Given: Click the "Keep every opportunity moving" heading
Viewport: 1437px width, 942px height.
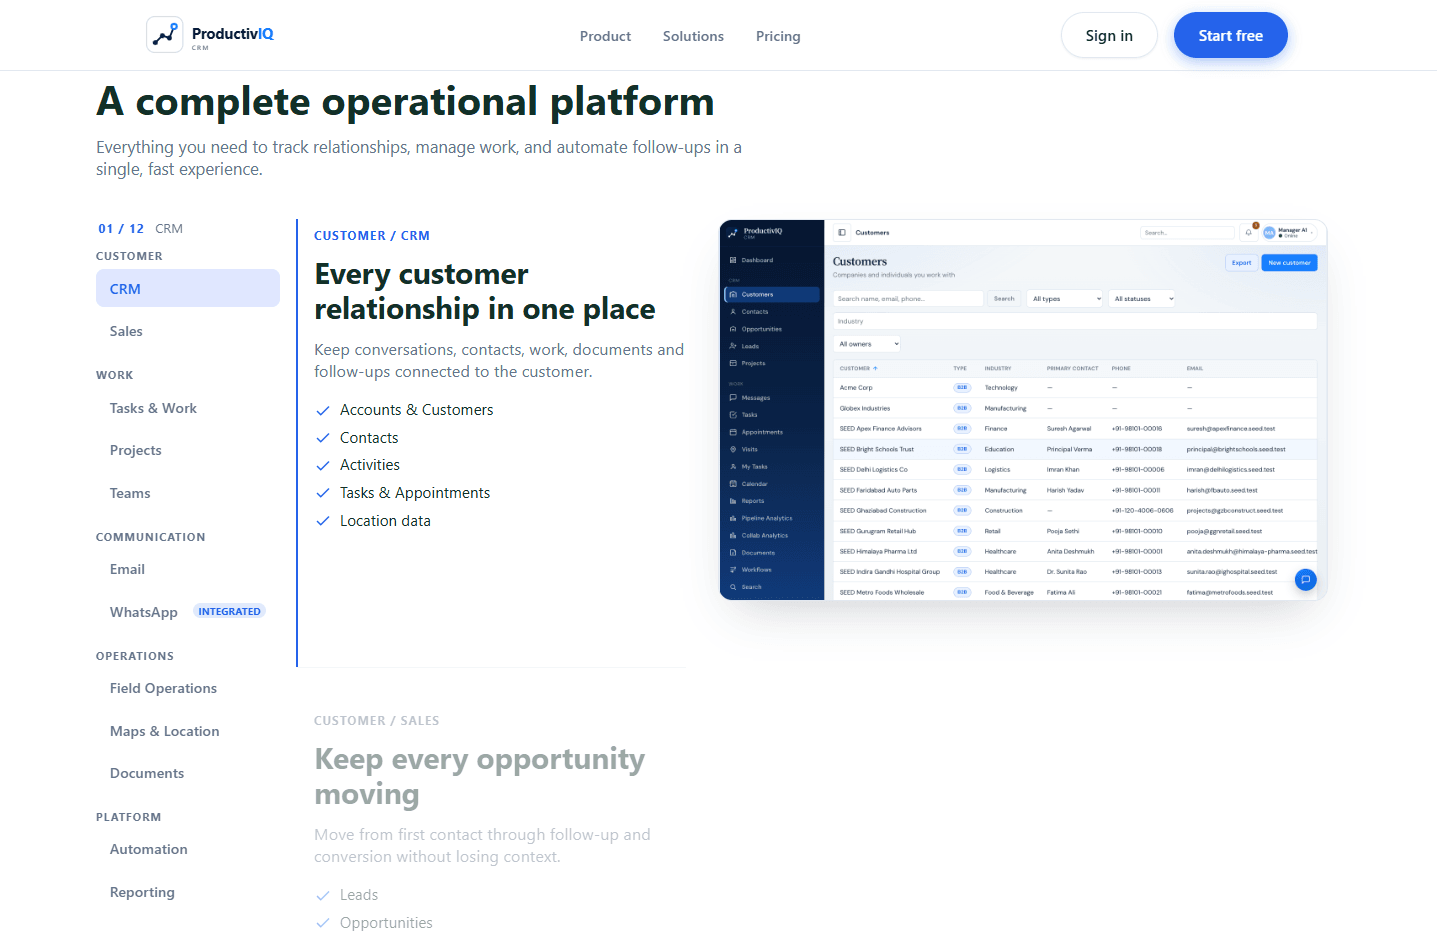Looking at the screenshot, I should [x=480, y=776].
